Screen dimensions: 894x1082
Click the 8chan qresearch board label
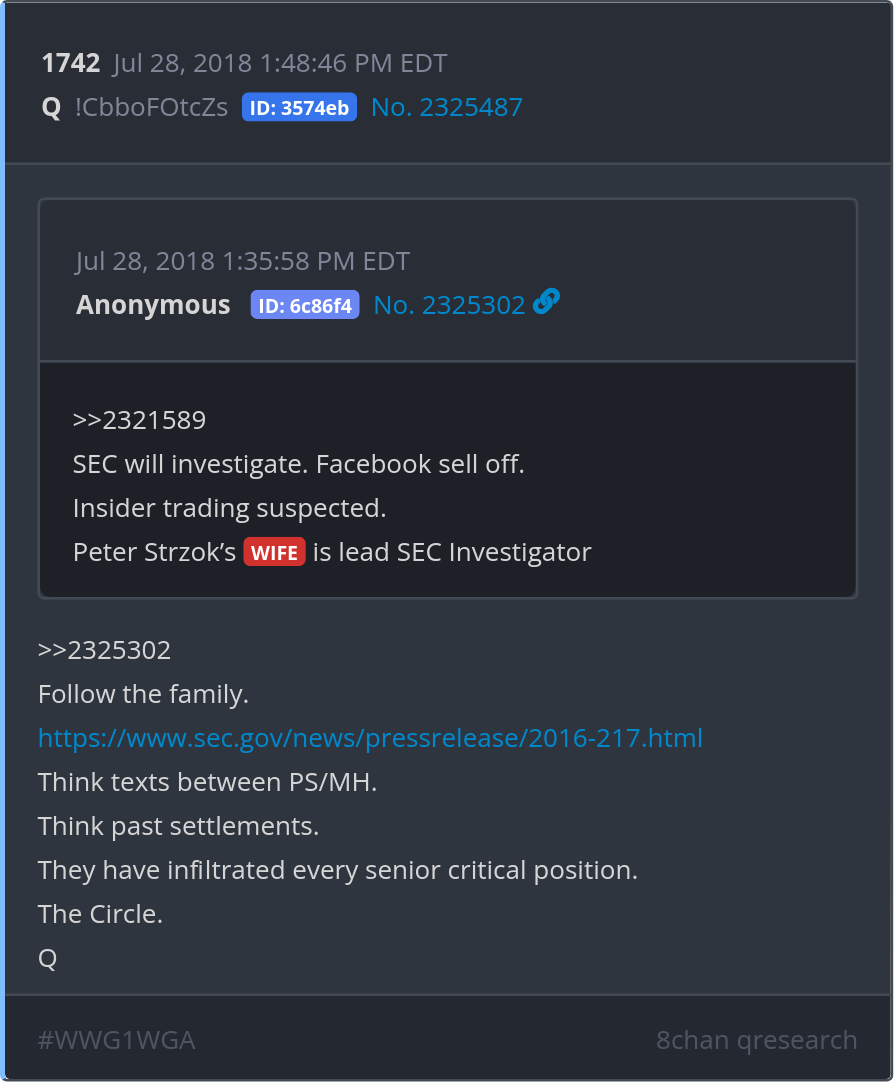tap(756, 1041)
